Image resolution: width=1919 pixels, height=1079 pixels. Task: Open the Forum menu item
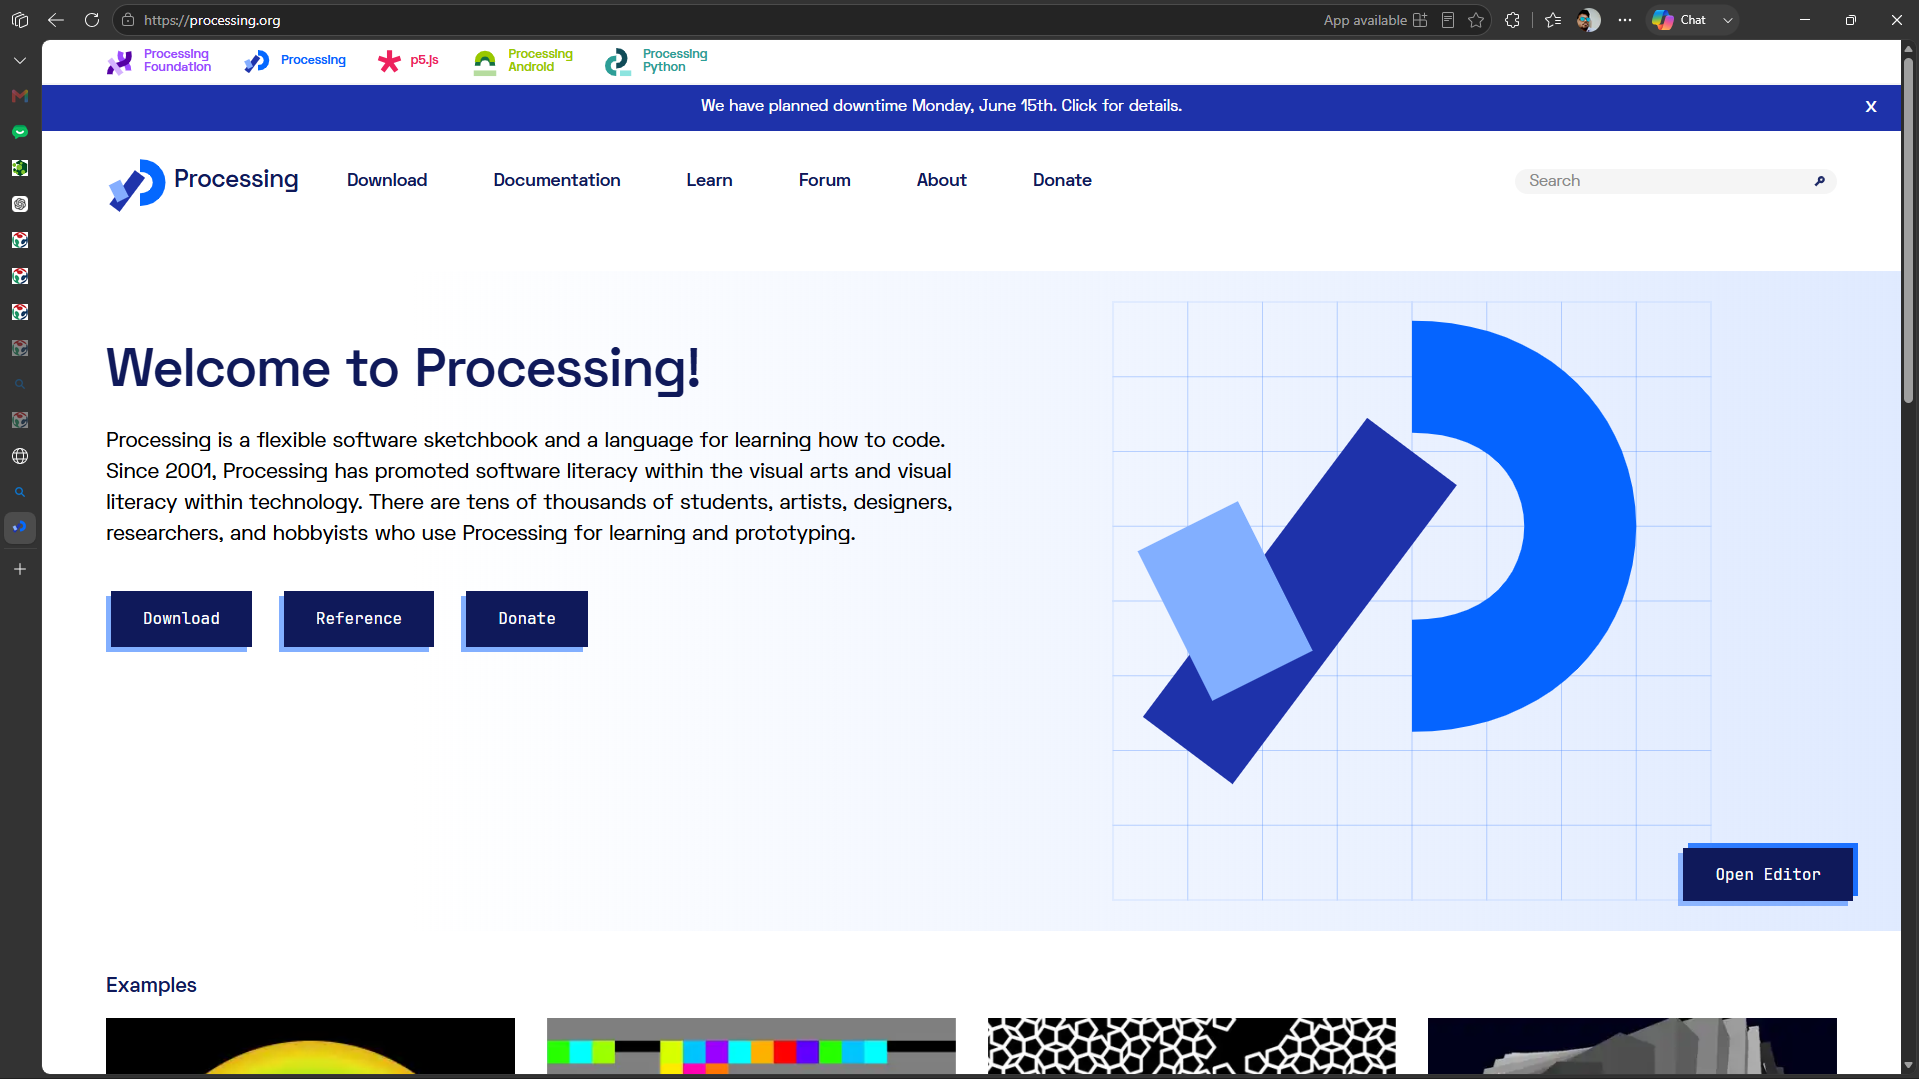click(x=824, y=180)
